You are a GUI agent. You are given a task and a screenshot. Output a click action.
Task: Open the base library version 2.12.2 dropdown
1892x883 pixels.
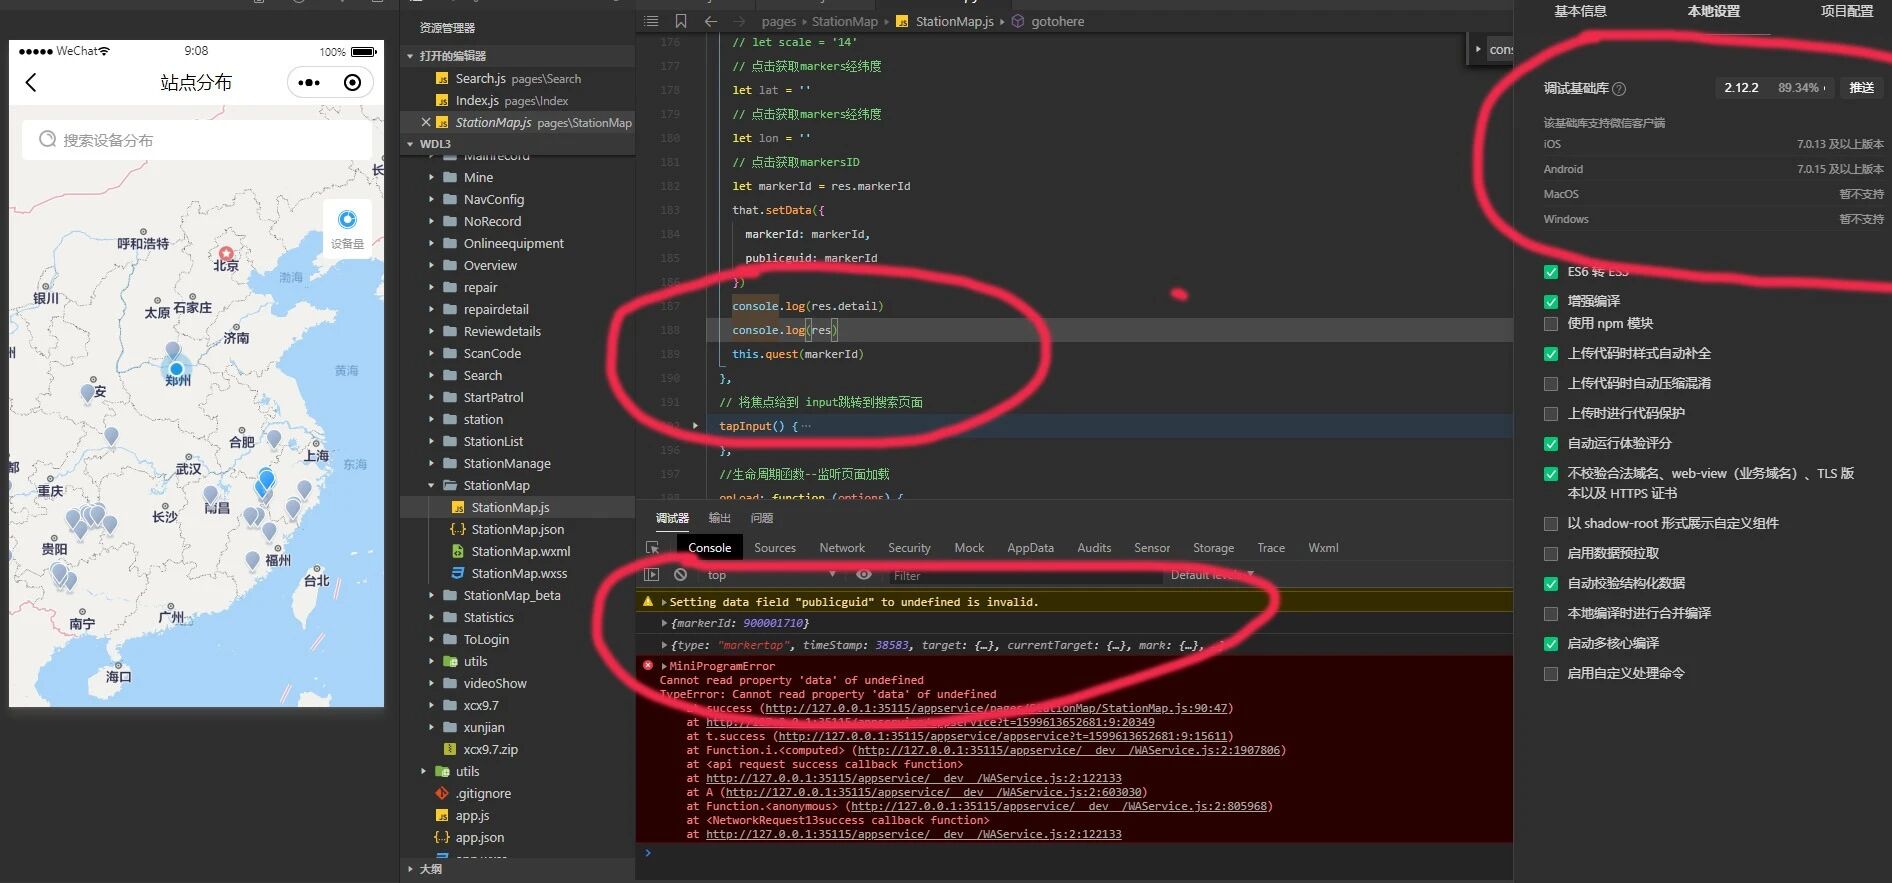[1775, 88]
